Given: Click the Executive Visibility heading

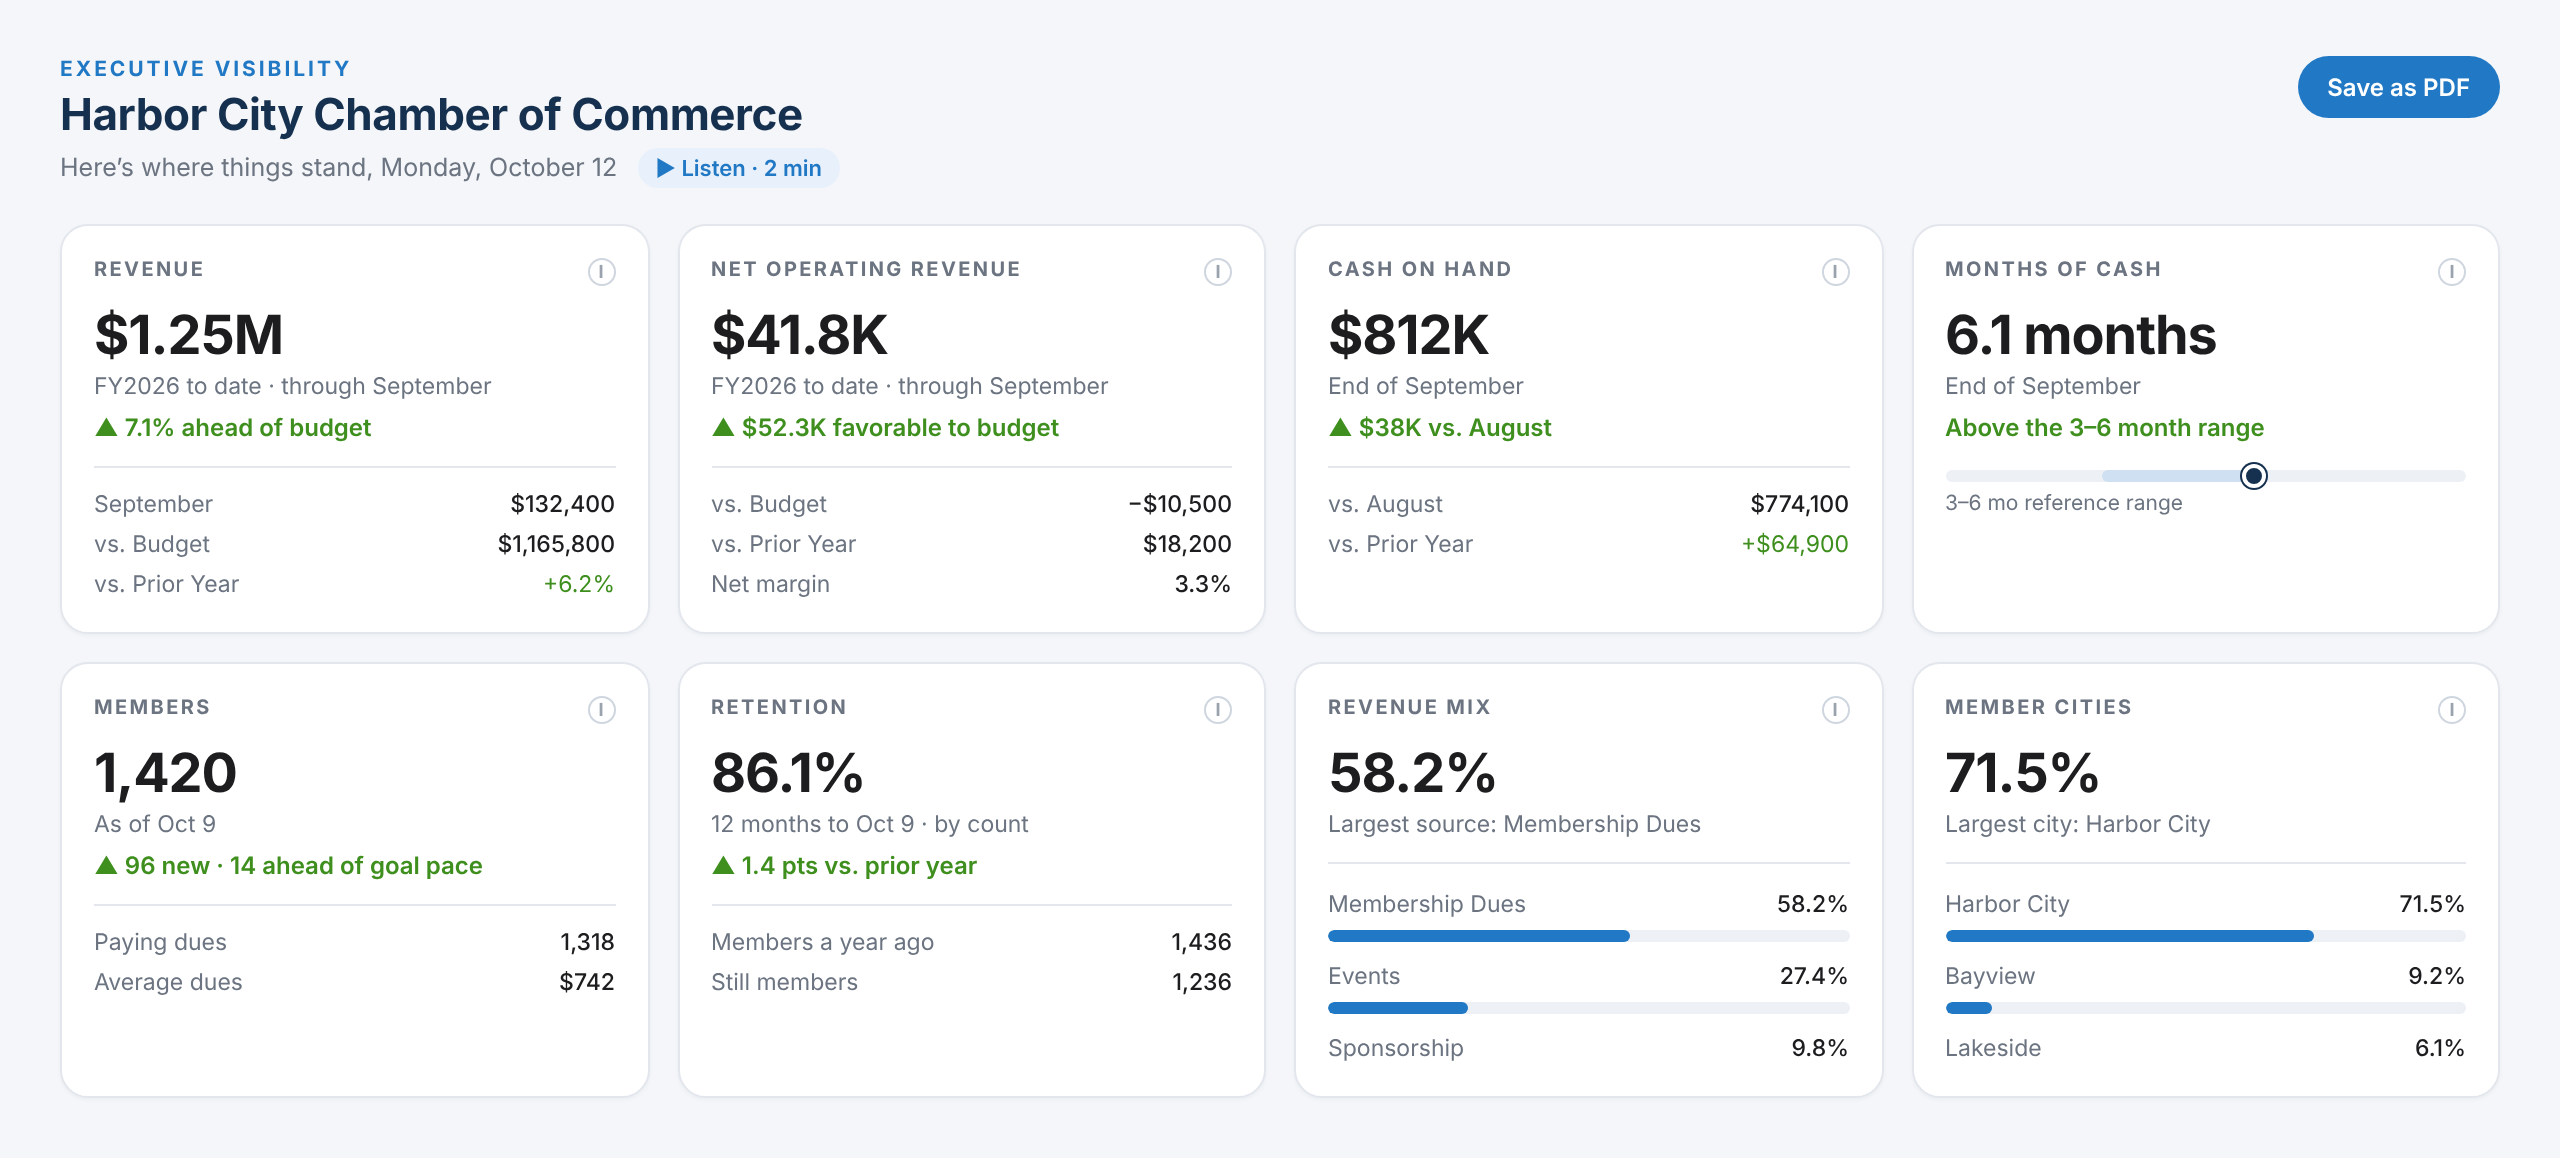Looking at the screenshot, I should tap(205, 68).
